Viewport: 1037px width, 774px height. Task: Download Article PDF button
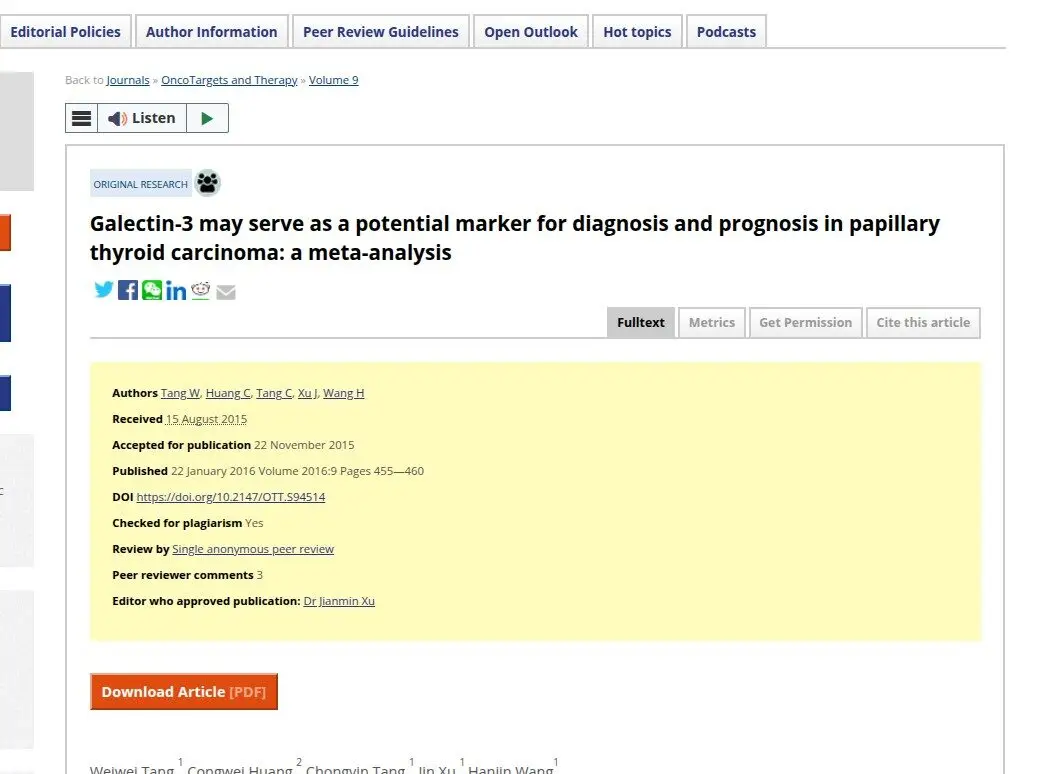coord(184,691)
